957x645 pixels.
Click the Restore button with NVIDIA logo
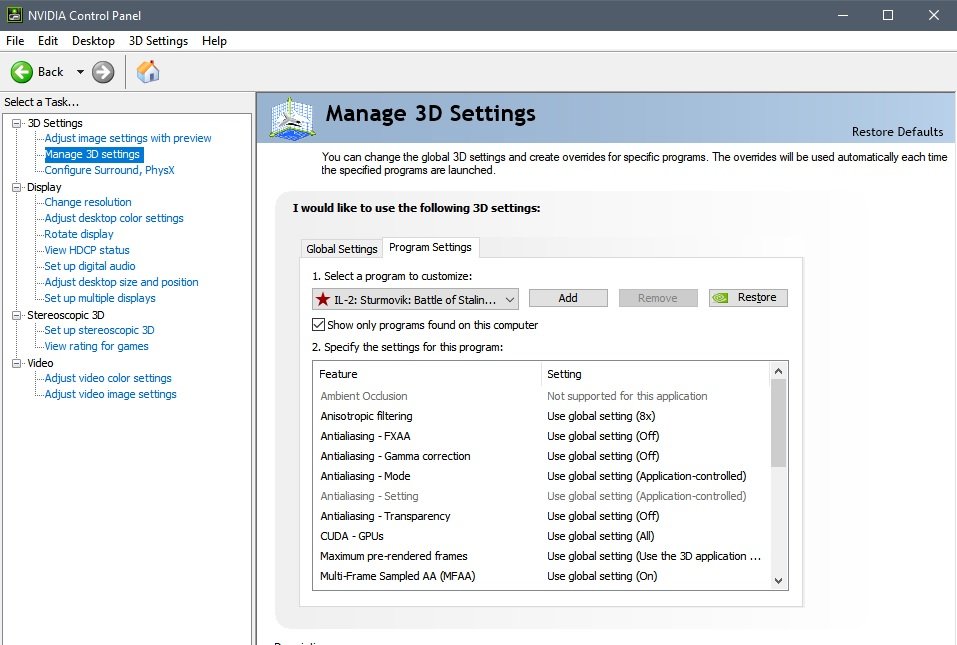tap(748, 298)
